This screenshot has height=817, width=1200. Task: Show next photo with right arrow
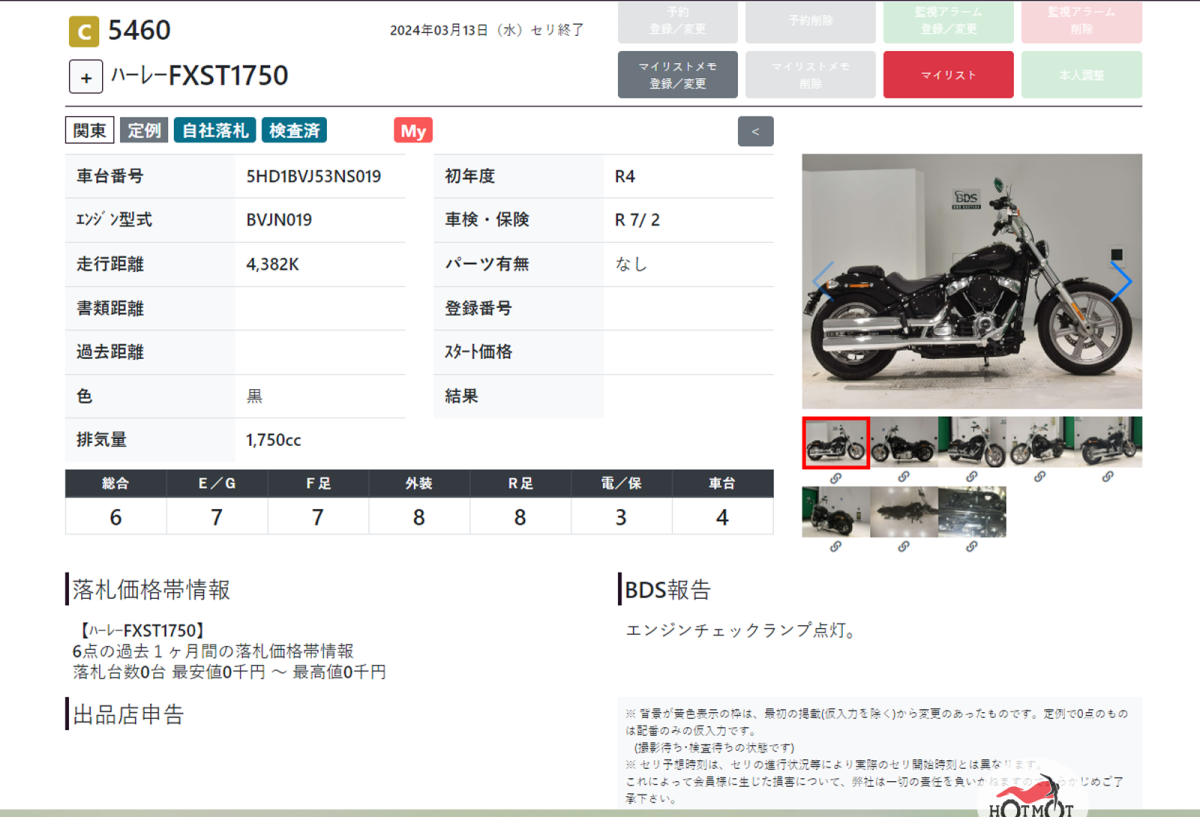click(1121, 281)
